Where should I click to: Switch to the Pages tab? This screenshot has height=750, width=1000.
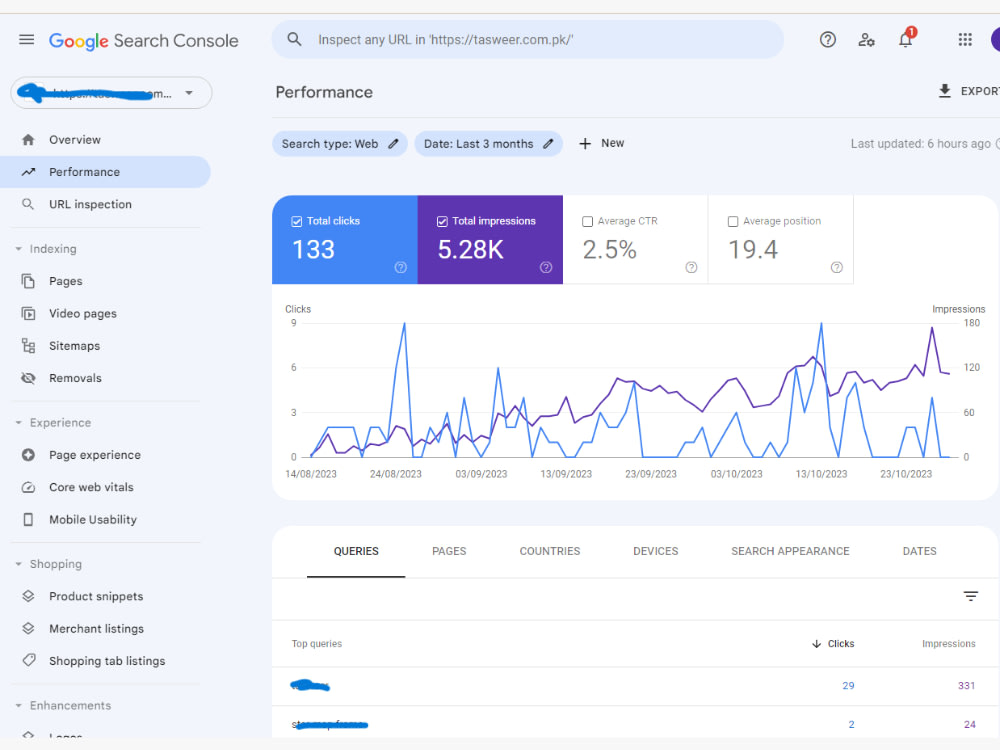449,551
